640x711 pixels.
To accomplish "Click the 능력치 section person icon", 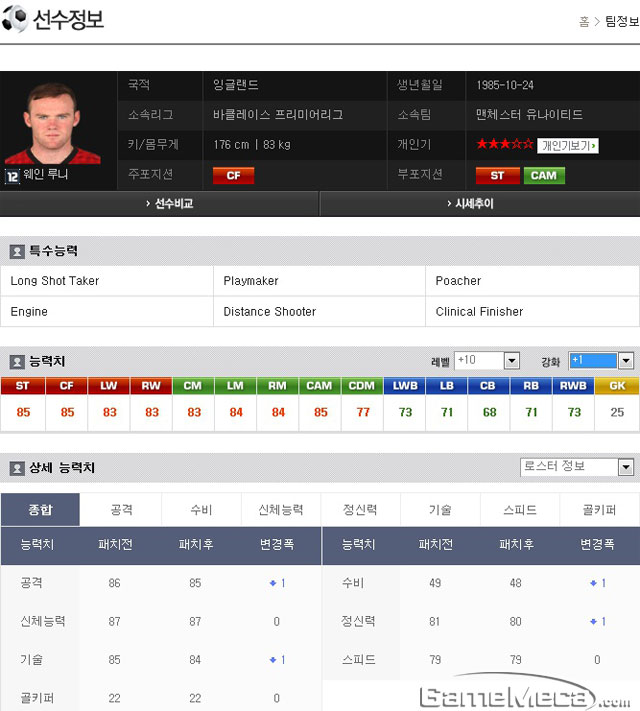I will pos(17,362).
